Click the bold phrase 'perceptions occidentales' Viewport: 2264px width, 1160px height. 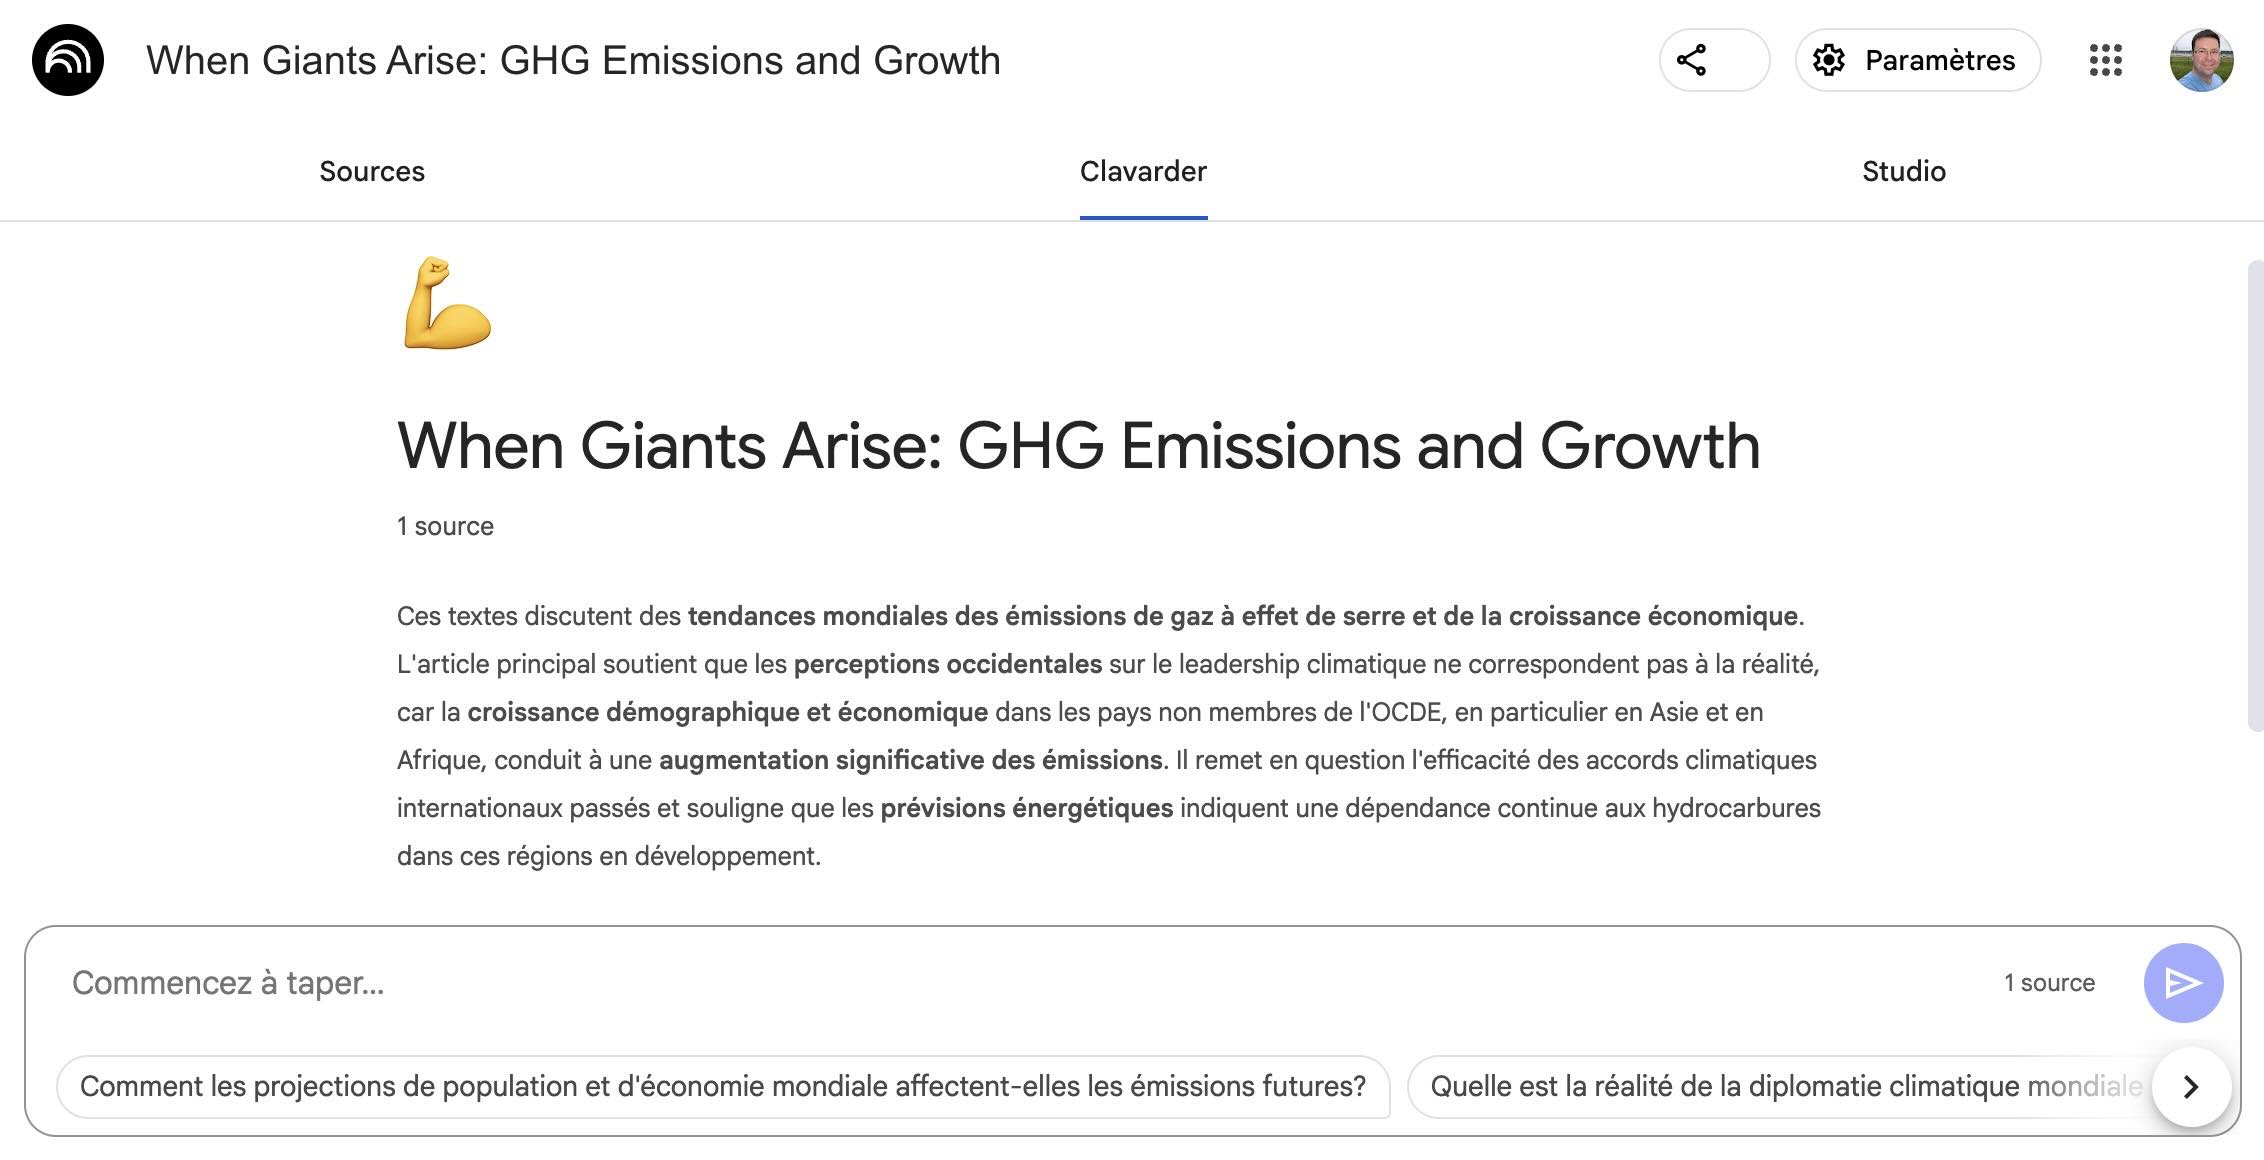[947, 664]
